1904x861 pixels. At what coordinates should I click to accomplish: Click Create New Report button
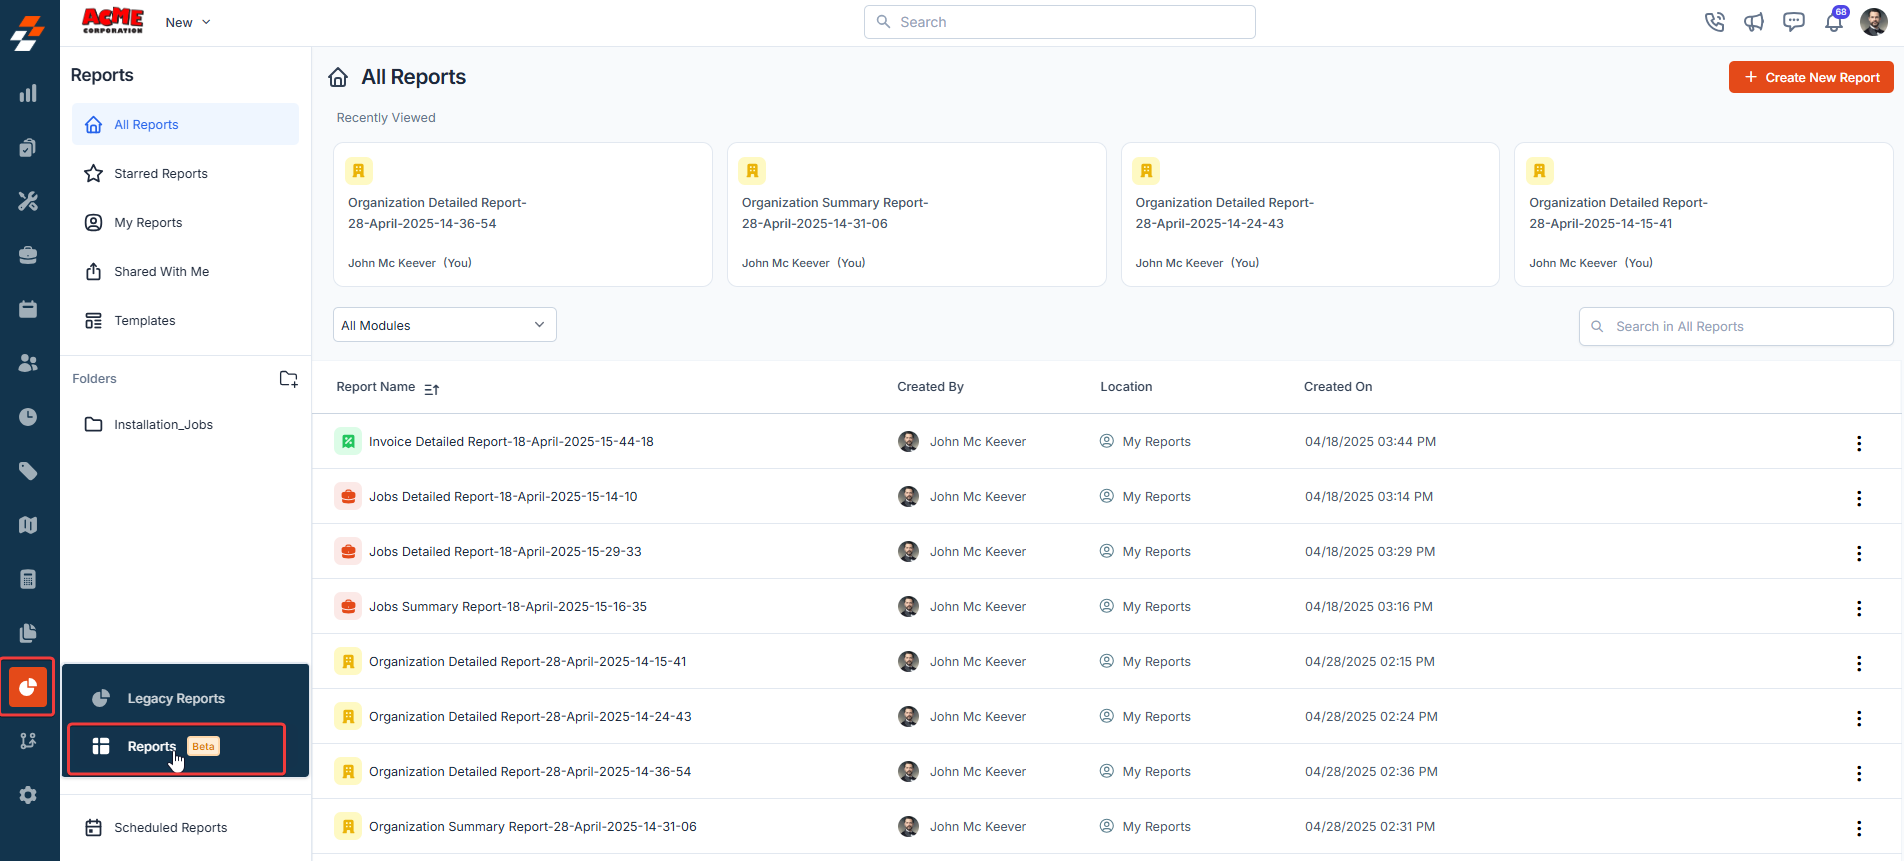pyautogui.click(x=1811, y=77)
